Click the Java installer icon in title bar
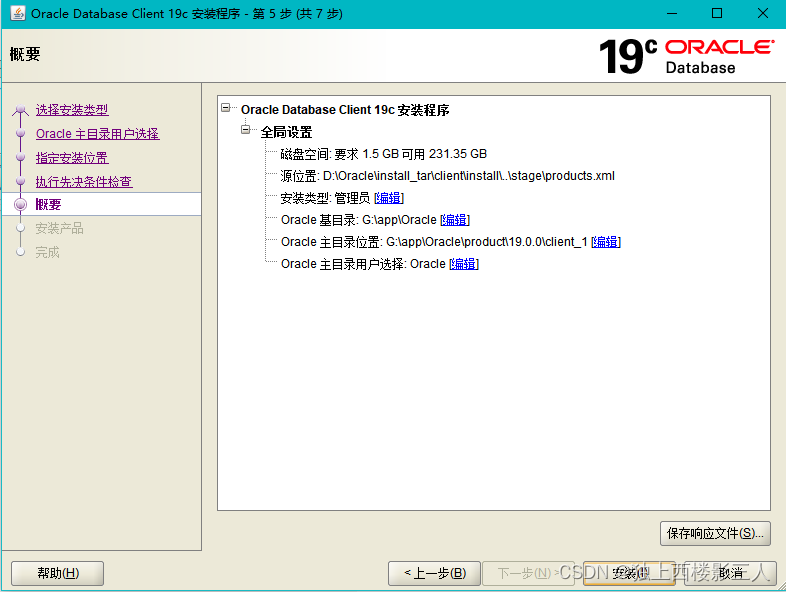 coord(18,13)
